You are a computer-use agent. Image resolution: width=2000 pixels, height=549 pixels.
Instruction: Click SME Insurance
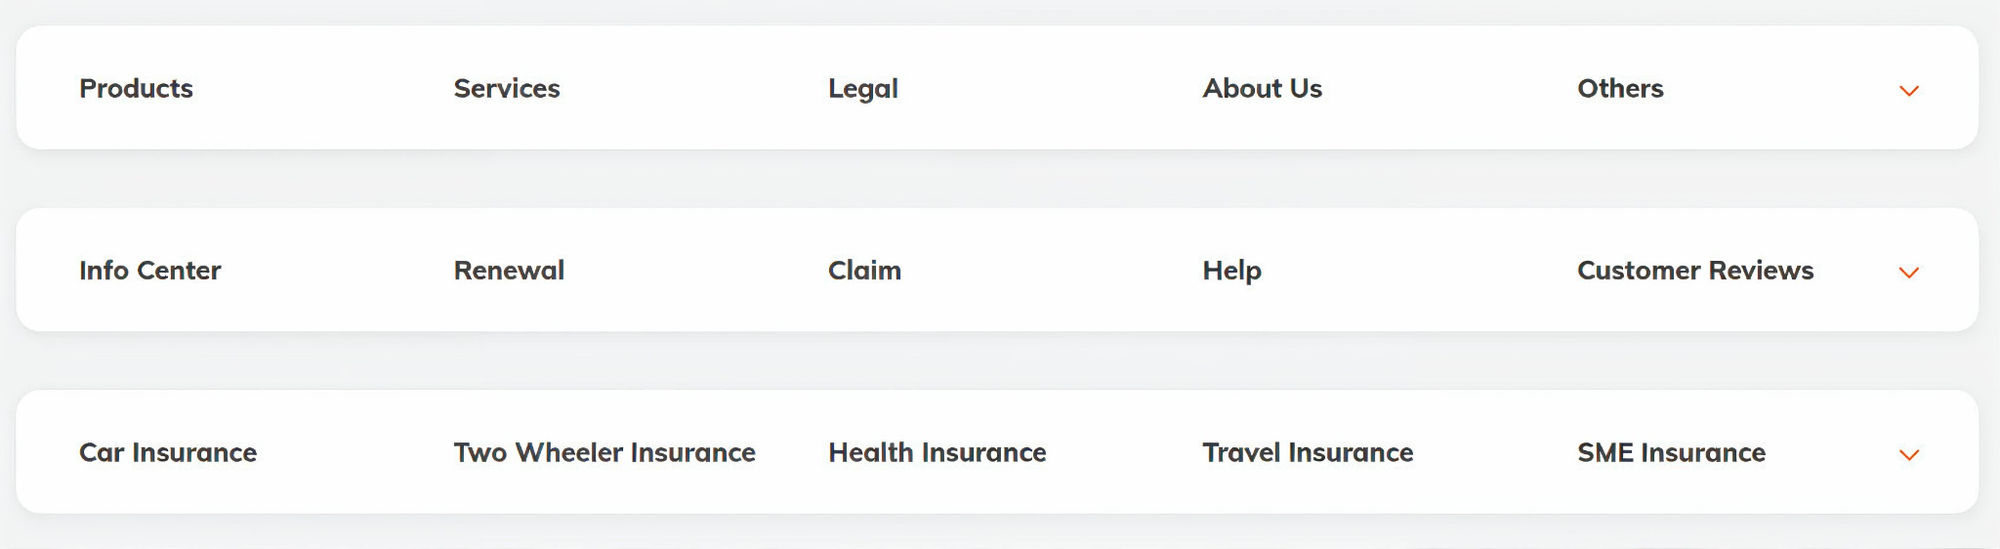1671,453
